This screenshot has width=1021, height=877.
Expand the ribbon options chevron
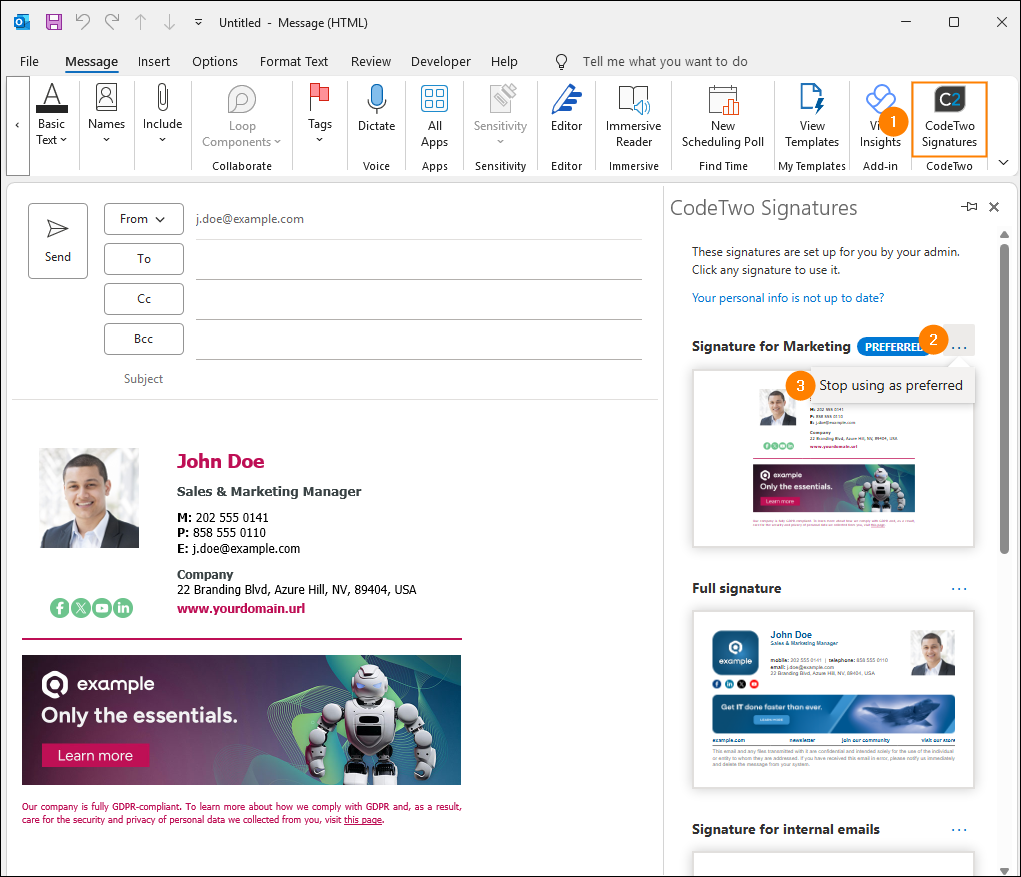(1003, 162)
